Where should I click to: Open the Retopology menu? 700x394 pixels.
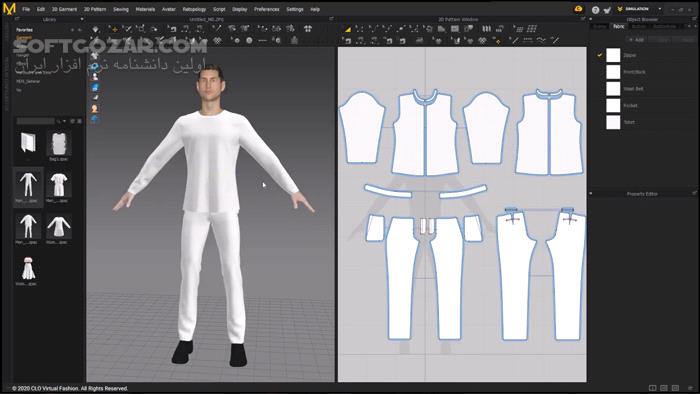click(194, 9)
